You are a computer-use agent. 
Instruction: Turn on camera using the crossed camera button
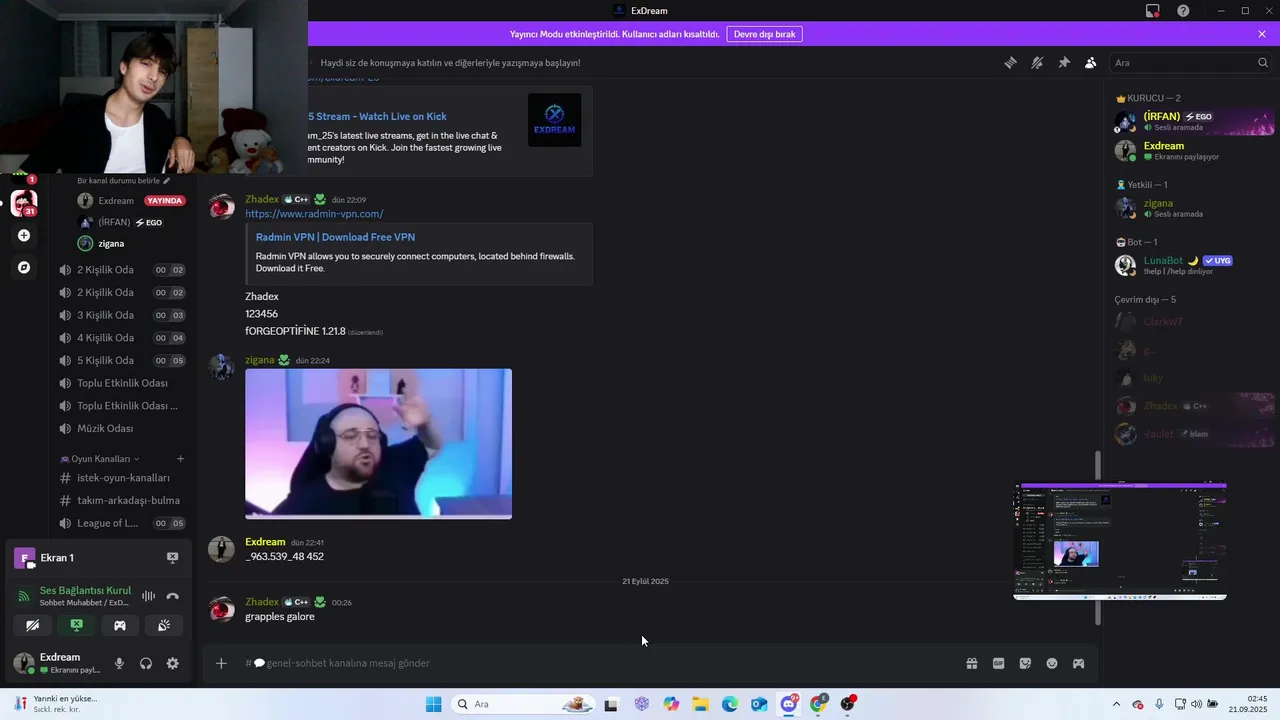click(x=32, y=625)
